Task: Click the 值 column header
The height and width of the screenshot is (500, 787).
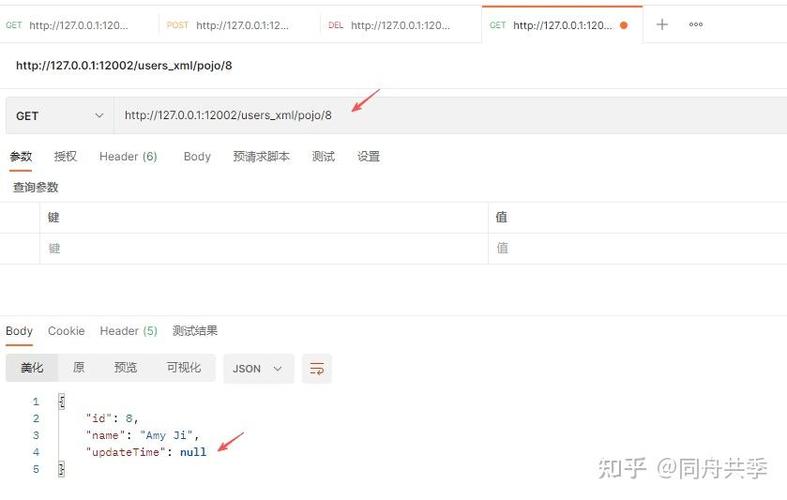Action: point(501,217)
